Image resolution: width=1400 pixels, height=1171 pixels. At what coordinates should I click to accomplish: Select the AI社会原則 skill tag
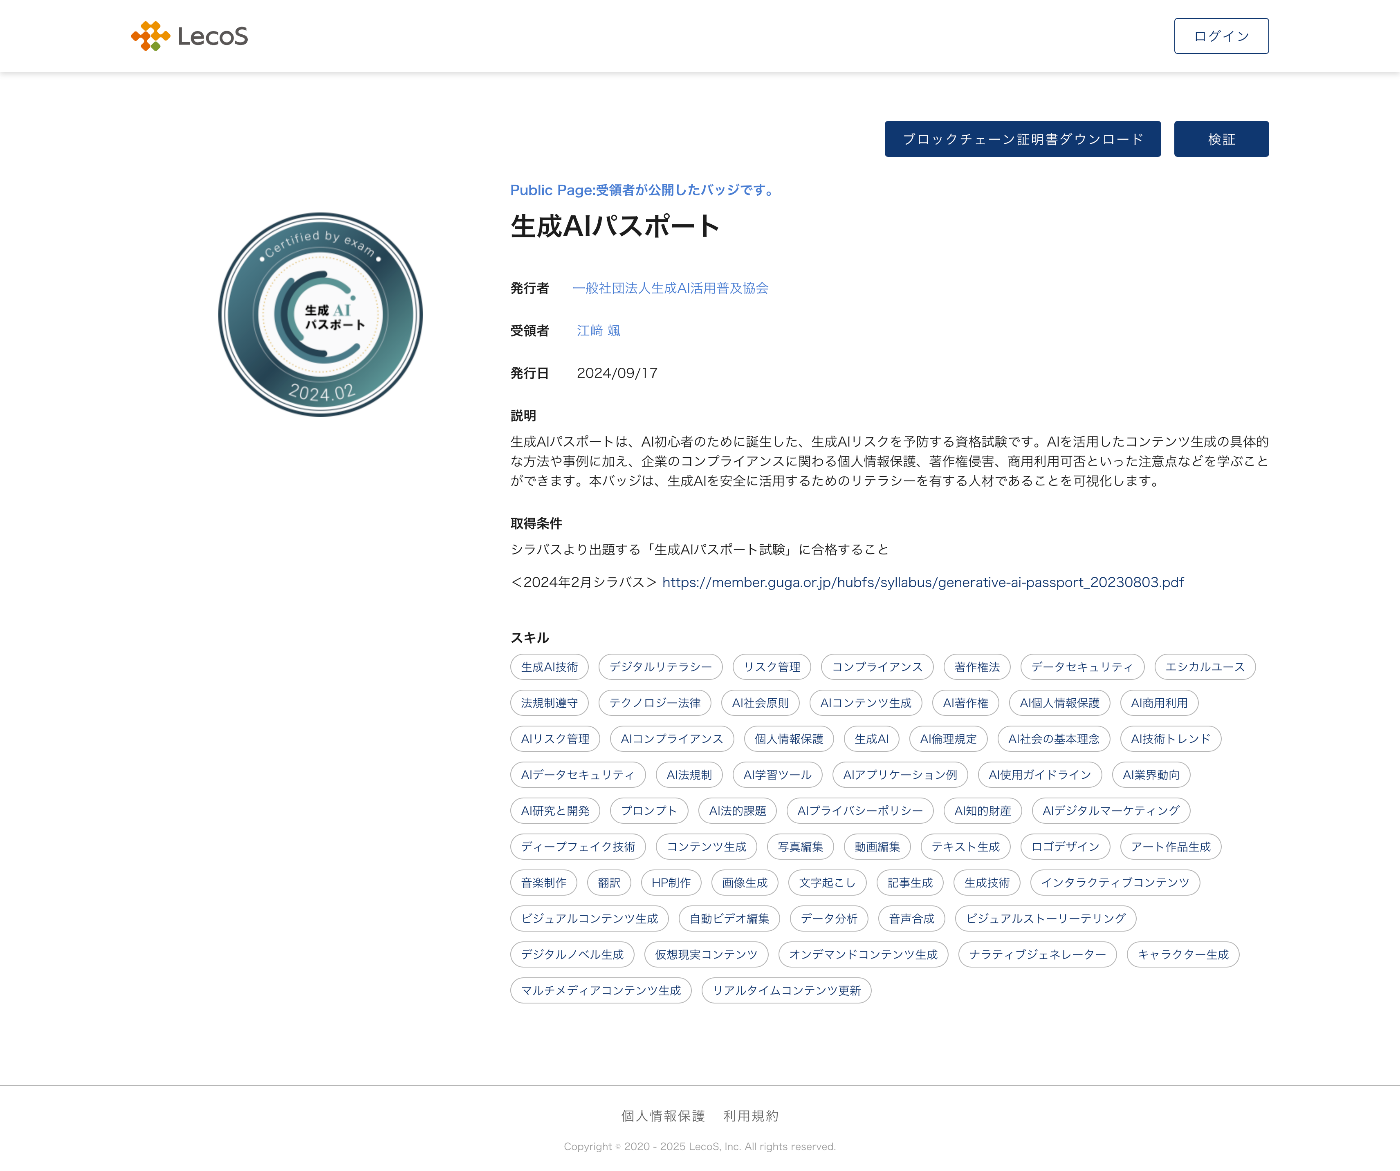[760, 703]
